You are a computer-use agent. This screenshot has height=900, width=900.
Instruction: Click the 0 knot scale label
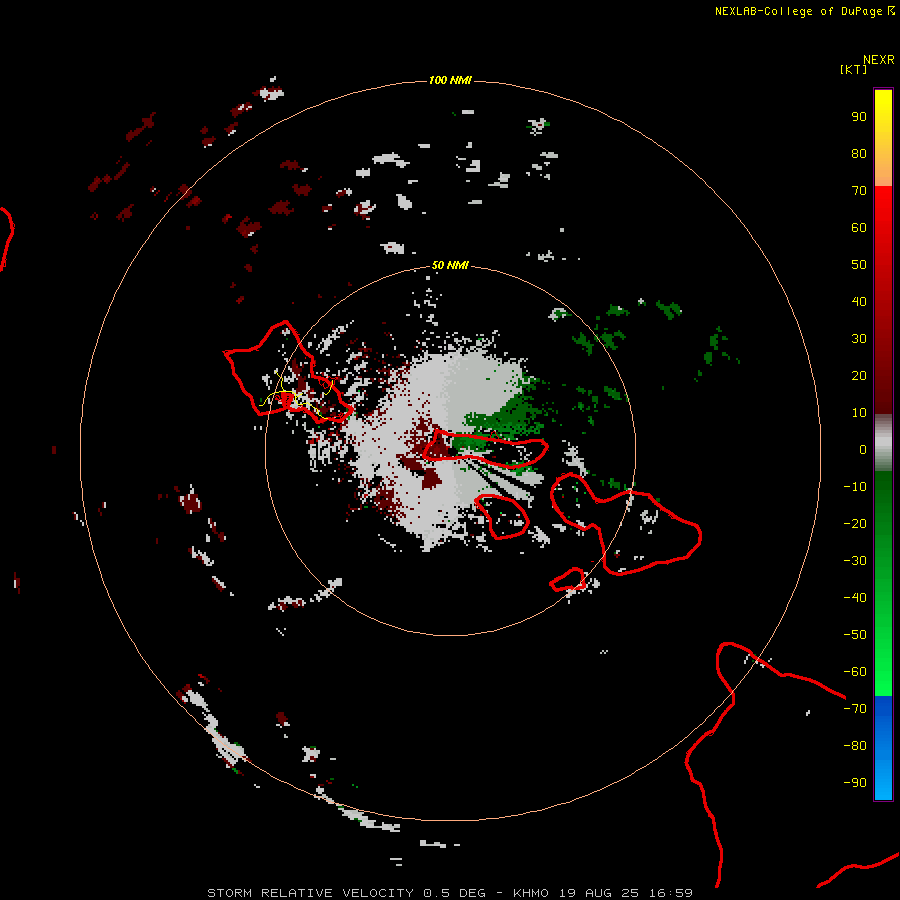coord(863,449)
